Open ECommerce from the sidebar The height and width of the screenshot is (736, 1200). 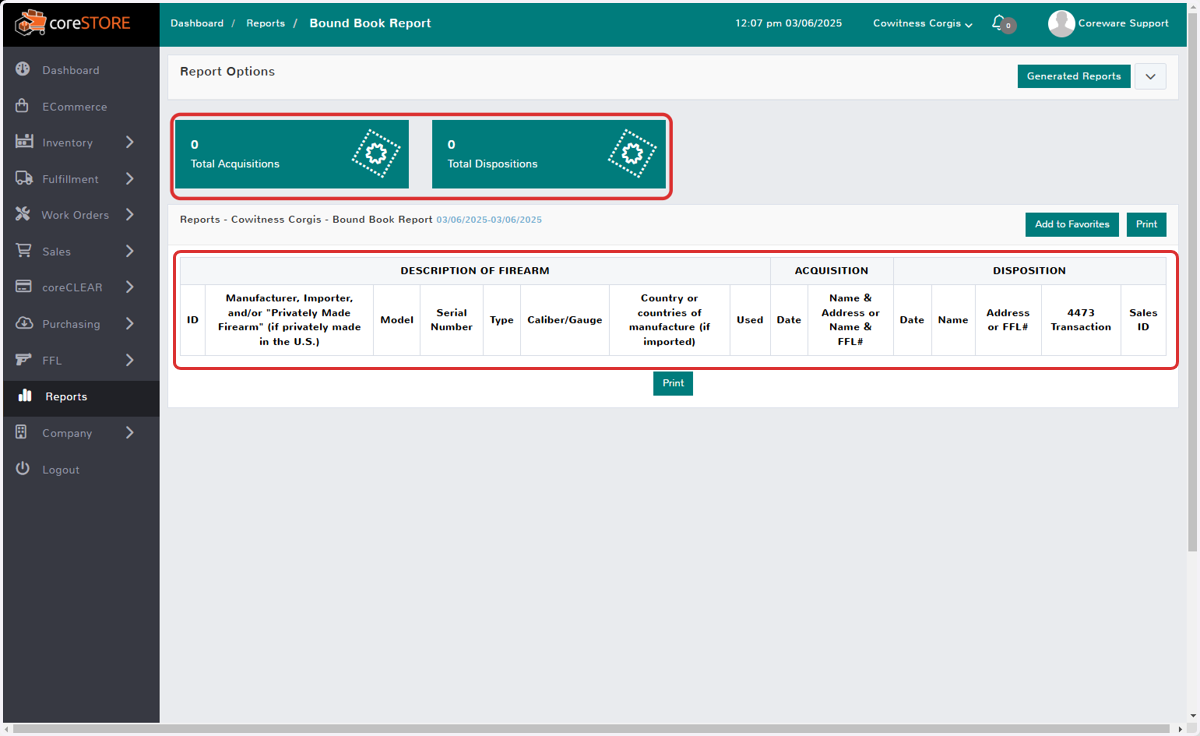[x=80, y=106]
